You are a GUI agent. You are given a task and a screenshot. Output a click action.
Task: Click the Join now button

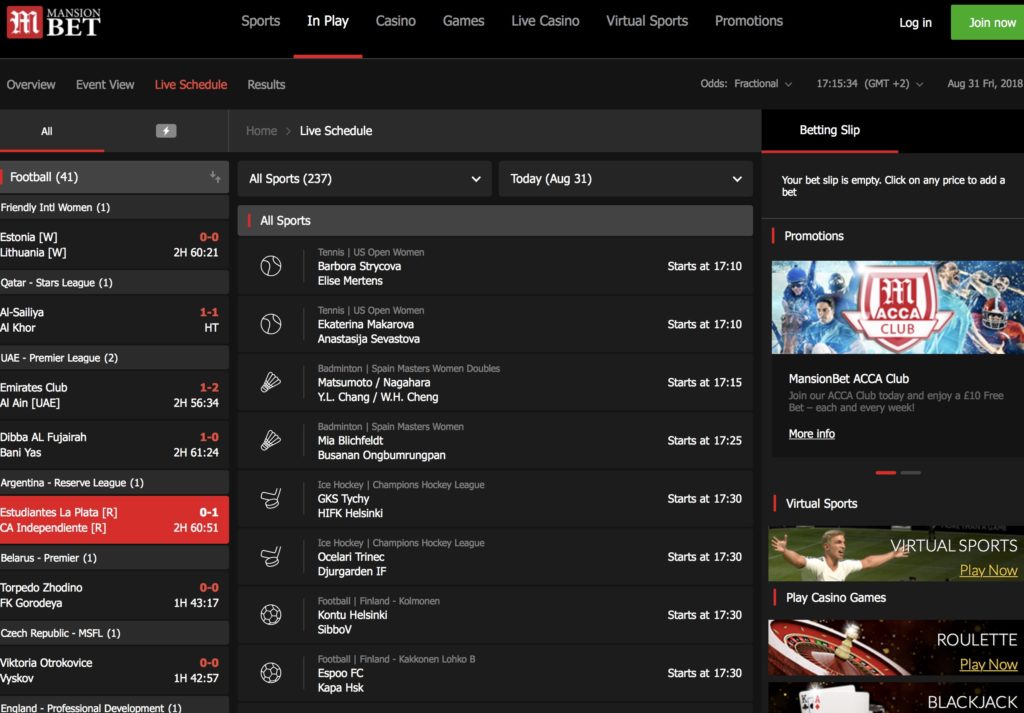989,23
